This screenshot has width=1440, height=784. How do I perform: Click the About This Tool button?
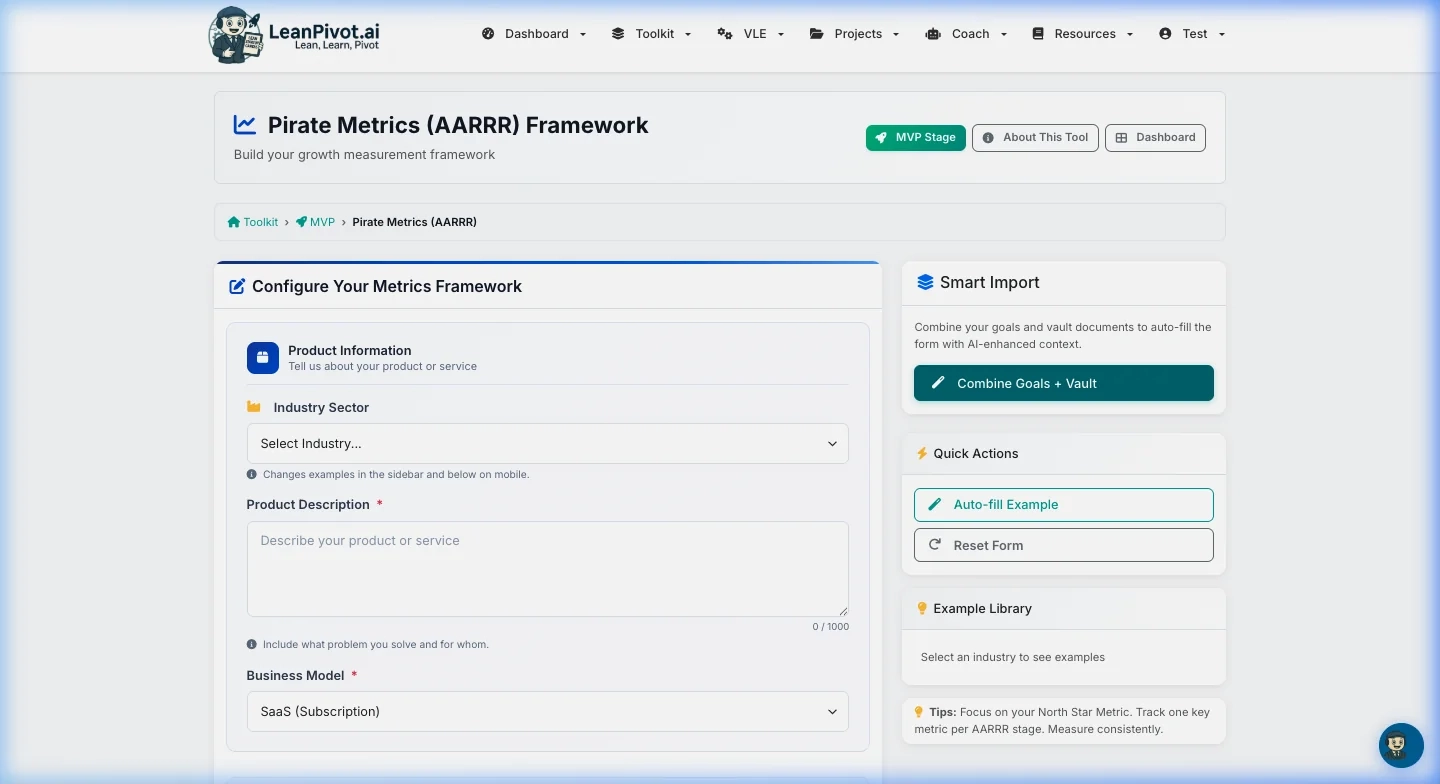tap(1035, 138)
